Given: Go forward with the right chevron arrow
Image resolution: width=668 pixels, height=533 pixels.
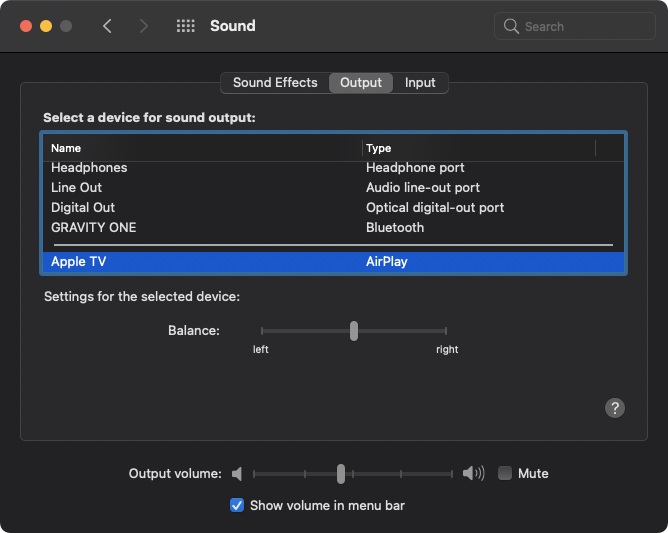Looking at the screenshot, I should (x=144, y=26).
